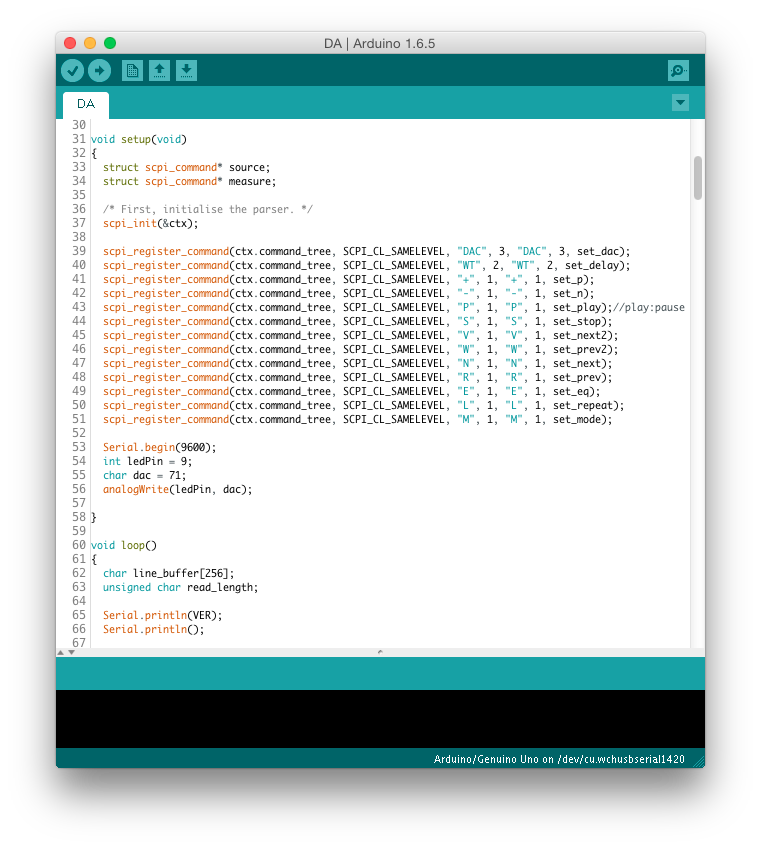Click the editor vertical scrollbar thumb
This screenshot has width=761, height=848.
(x=698, y=177)
